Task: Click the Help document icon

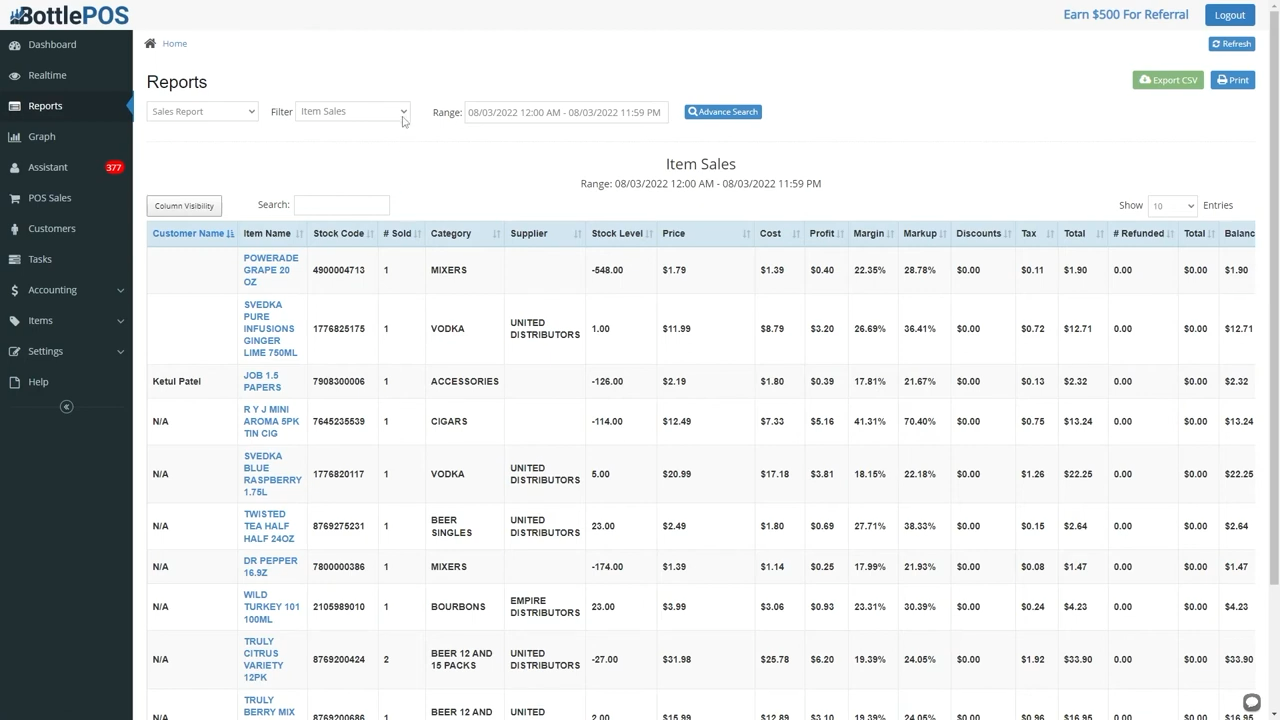Action: pos(14,382)
